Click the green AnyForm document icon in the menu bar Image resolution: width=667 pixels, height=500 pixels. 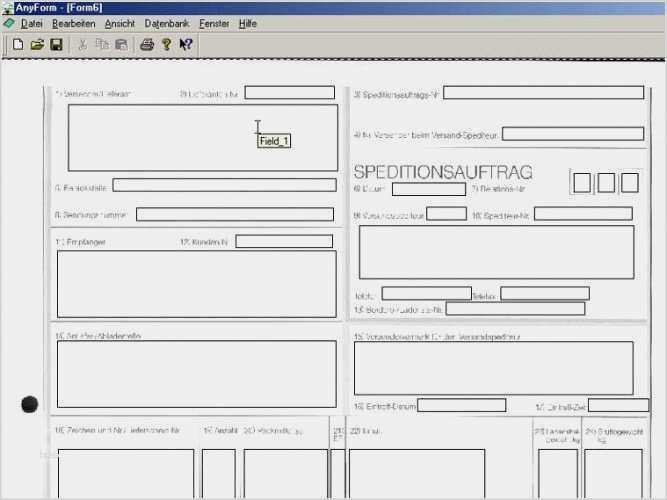pos(9,22)
